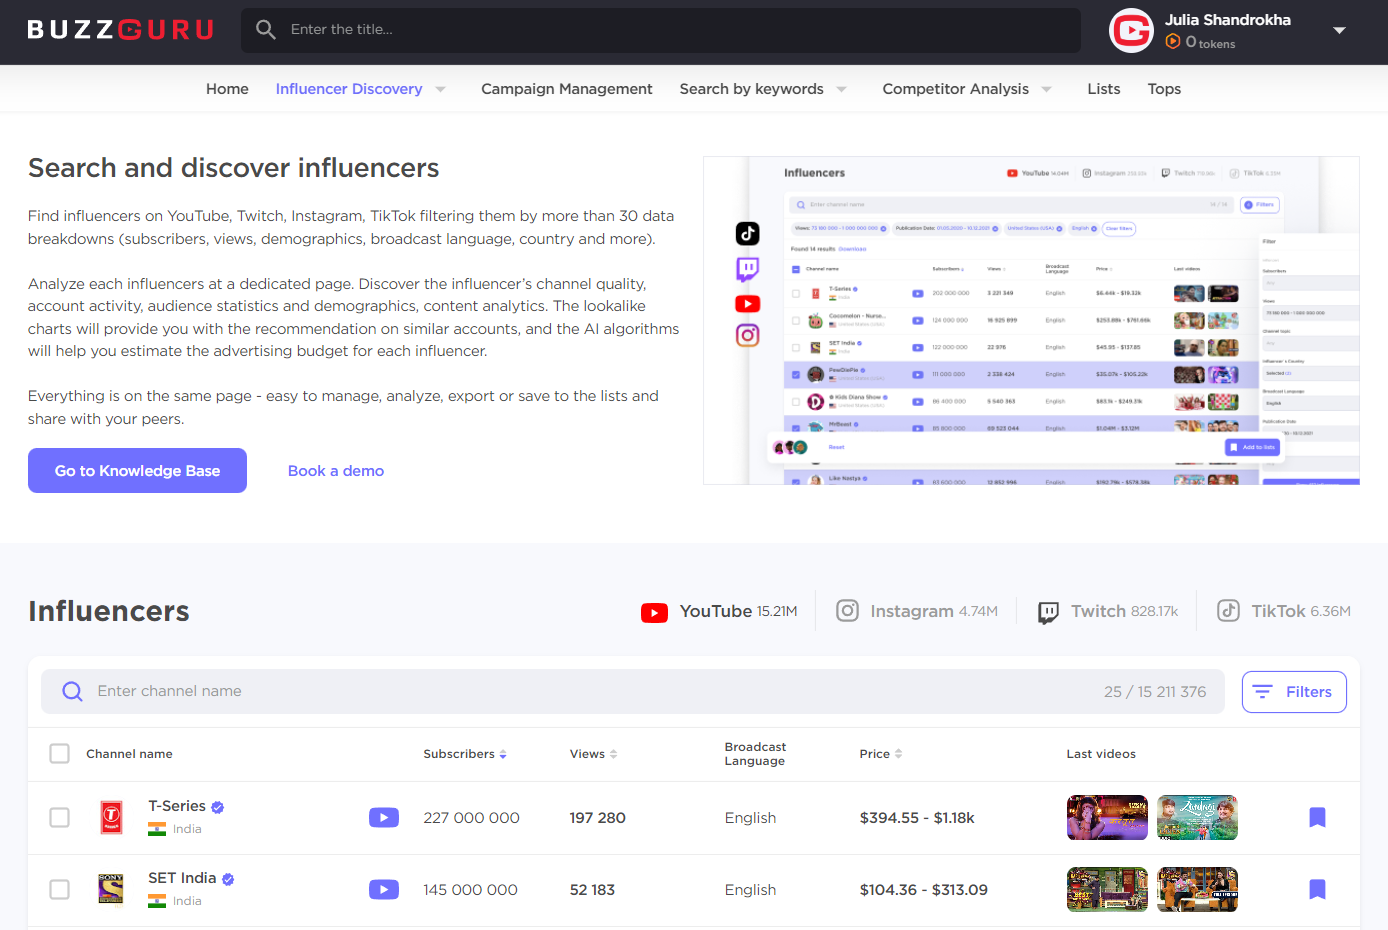Click SET India verified badge
This screenshot has width=1388, height=930.
(x=228, y=879)
